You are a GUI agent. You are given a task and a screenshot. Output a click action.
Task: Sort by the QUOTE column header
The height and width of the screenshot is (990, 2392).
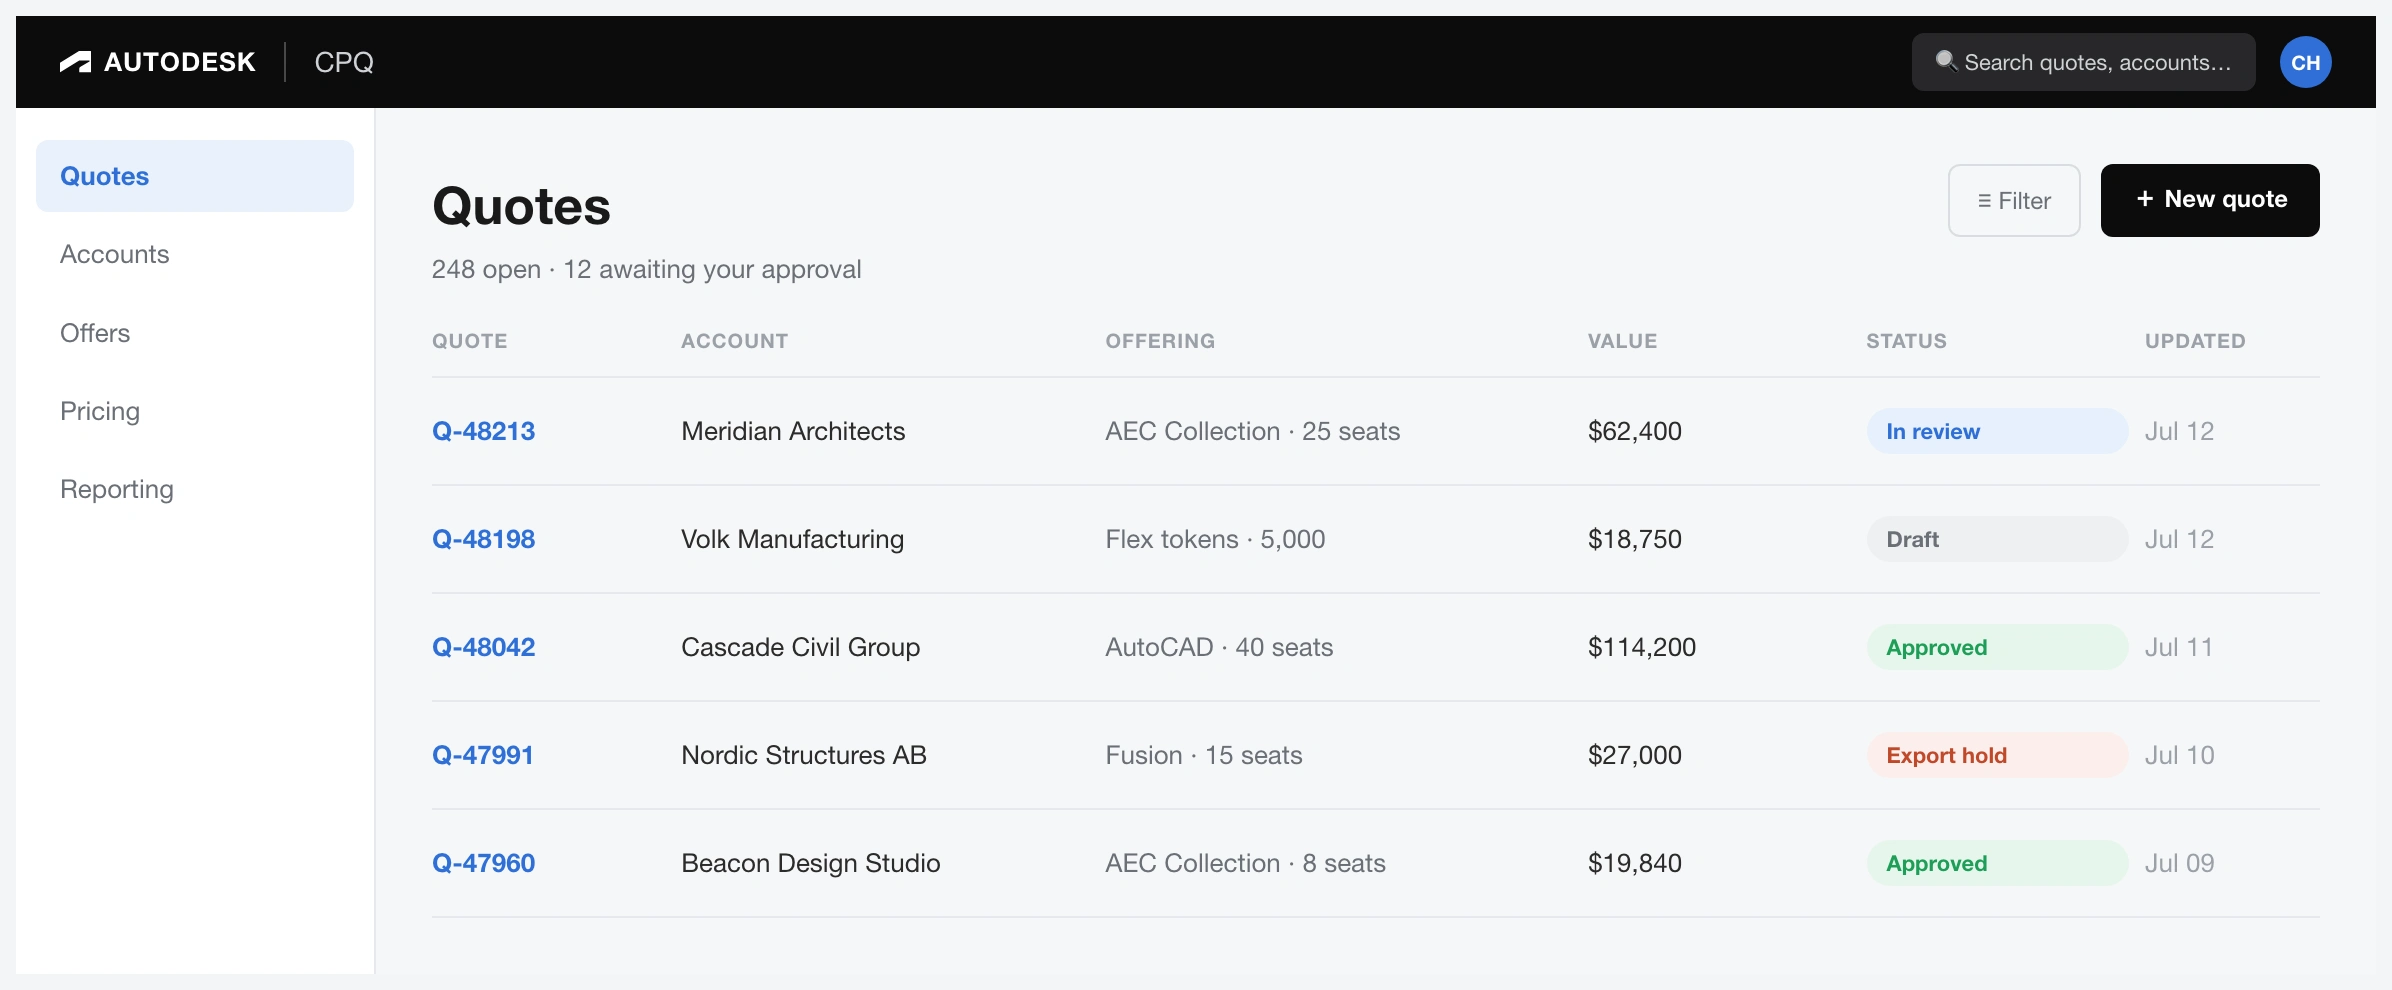470,341
